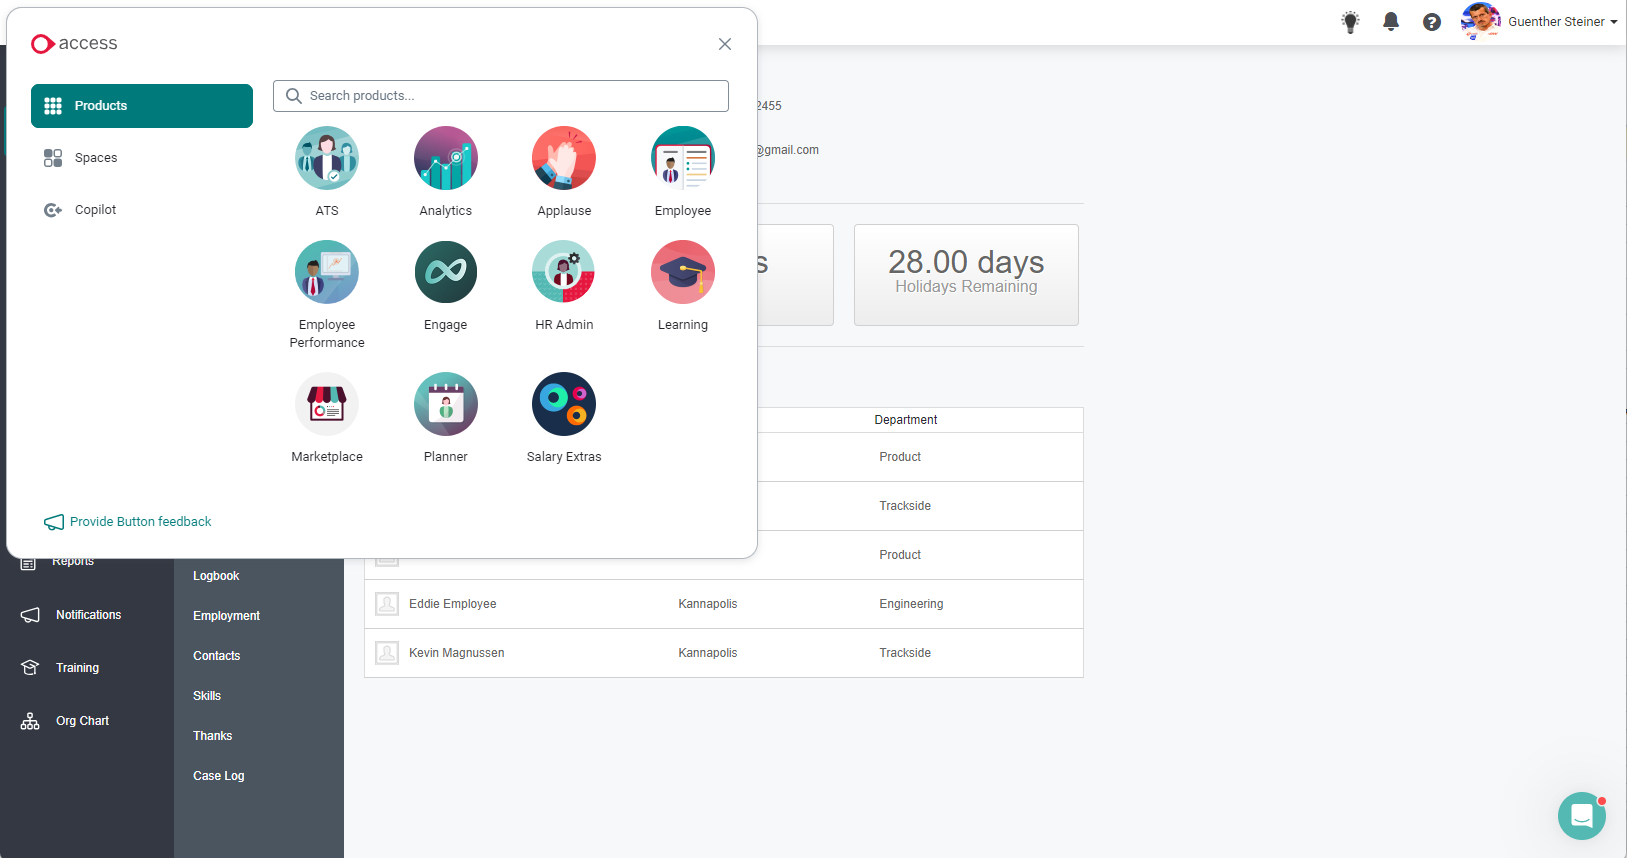The width and height of the screenshot is (1627, 858).
Task: Open the Applause product icon
Action: tap(564, 158)
